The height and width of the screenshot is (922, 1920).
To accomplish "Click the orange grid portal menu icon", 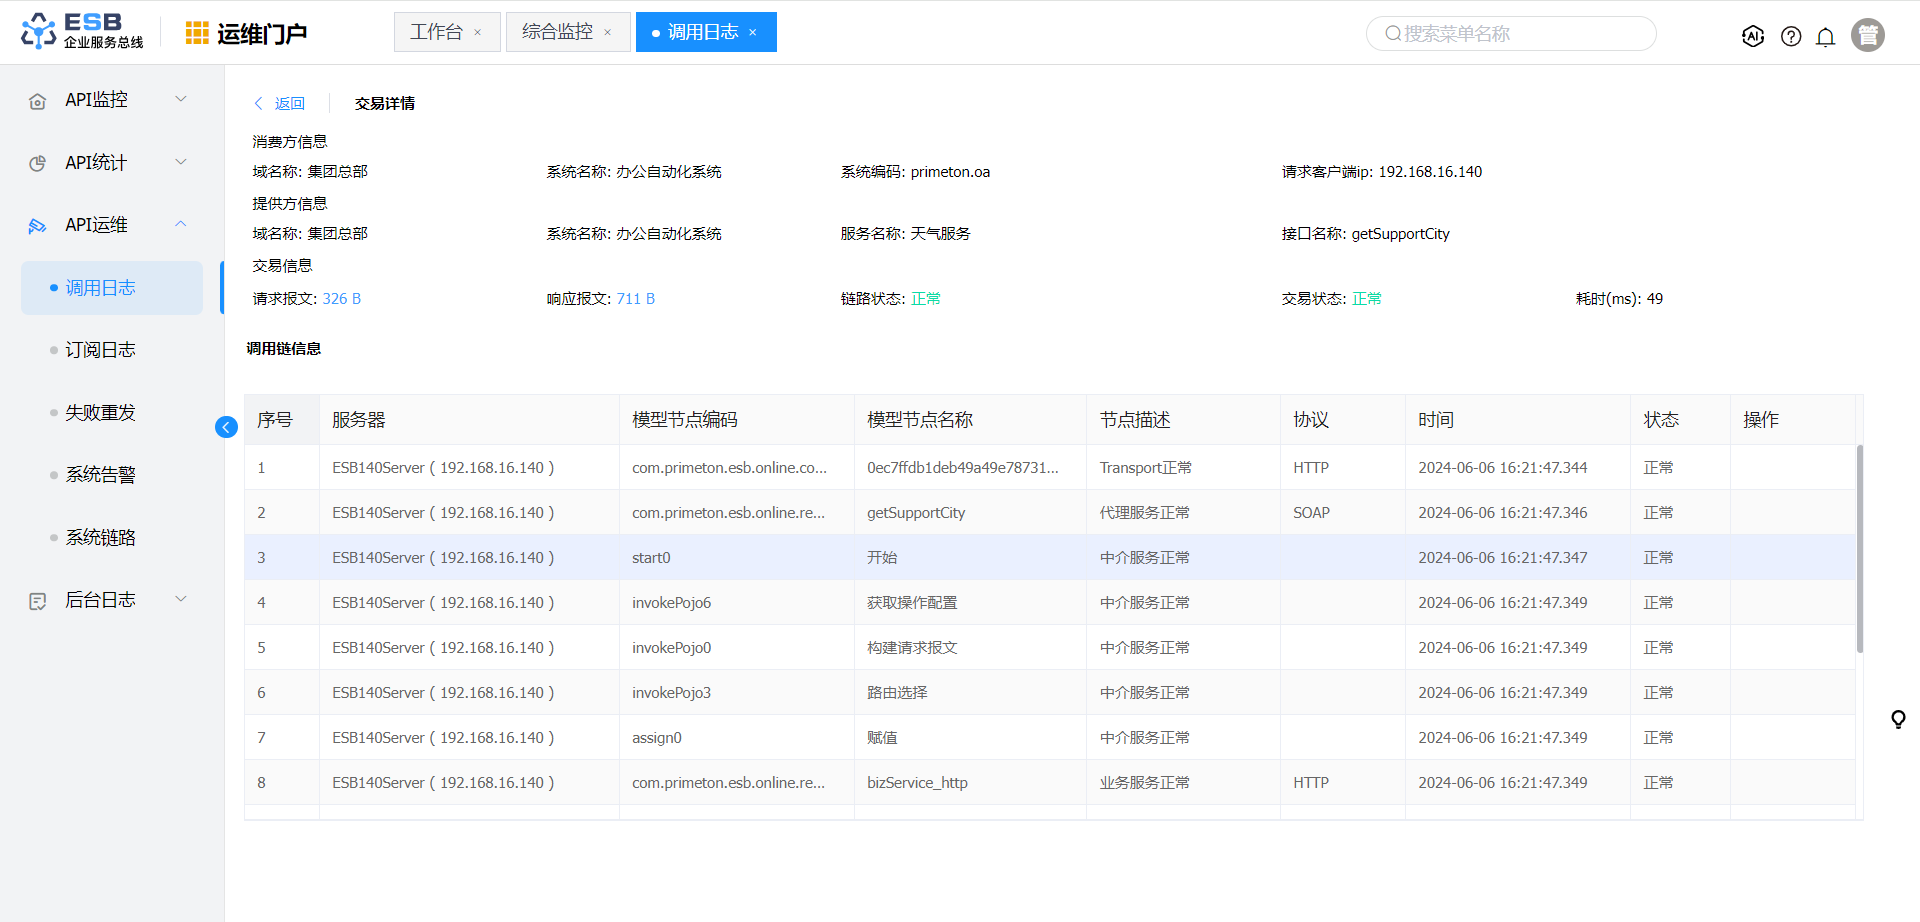I will coord(197,33).
